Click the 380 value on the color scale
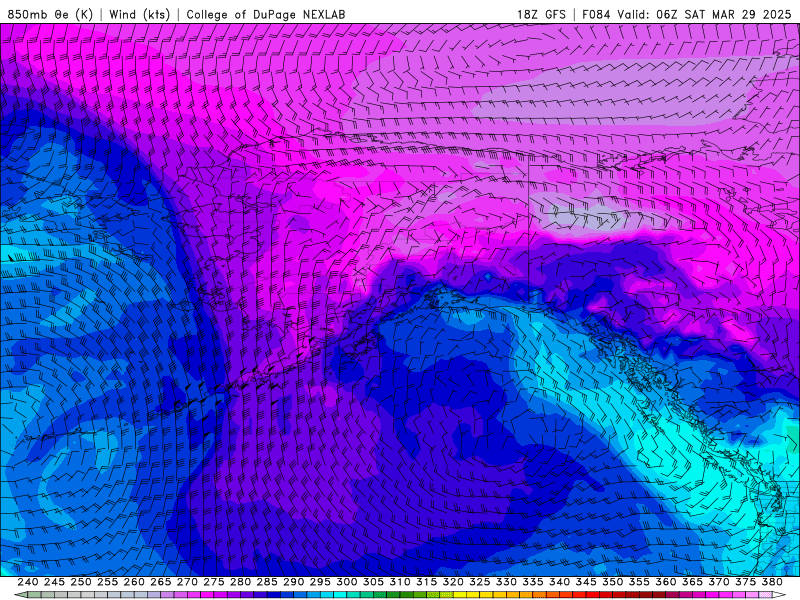Screen dimensions: 800x600 (772, 582)
